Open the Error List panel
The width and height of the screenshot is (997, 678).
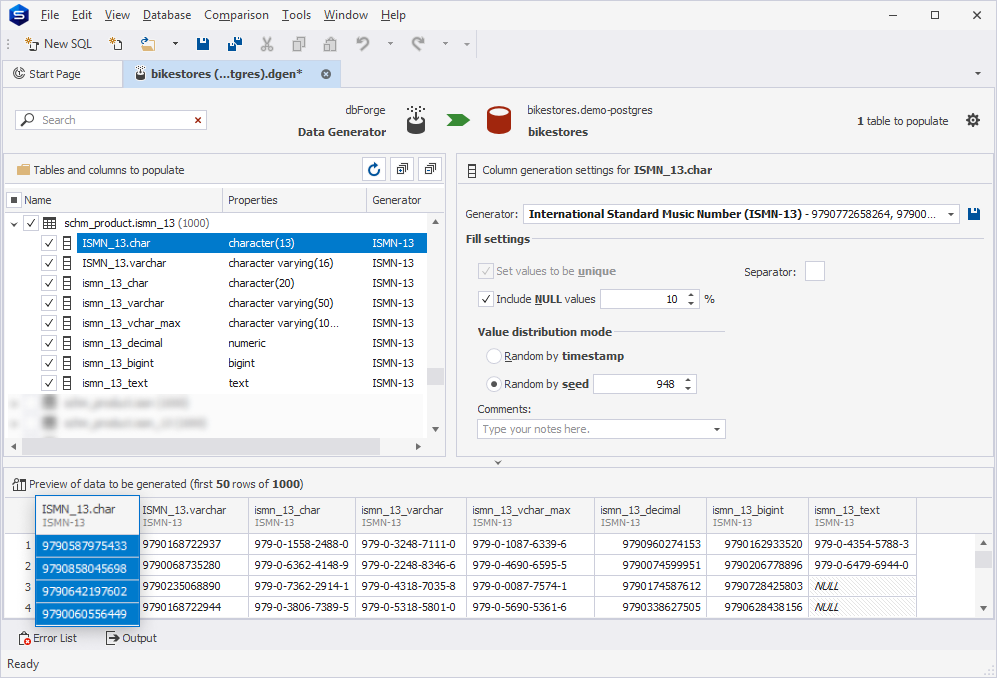pyautogui.click(x=48, y=638)
